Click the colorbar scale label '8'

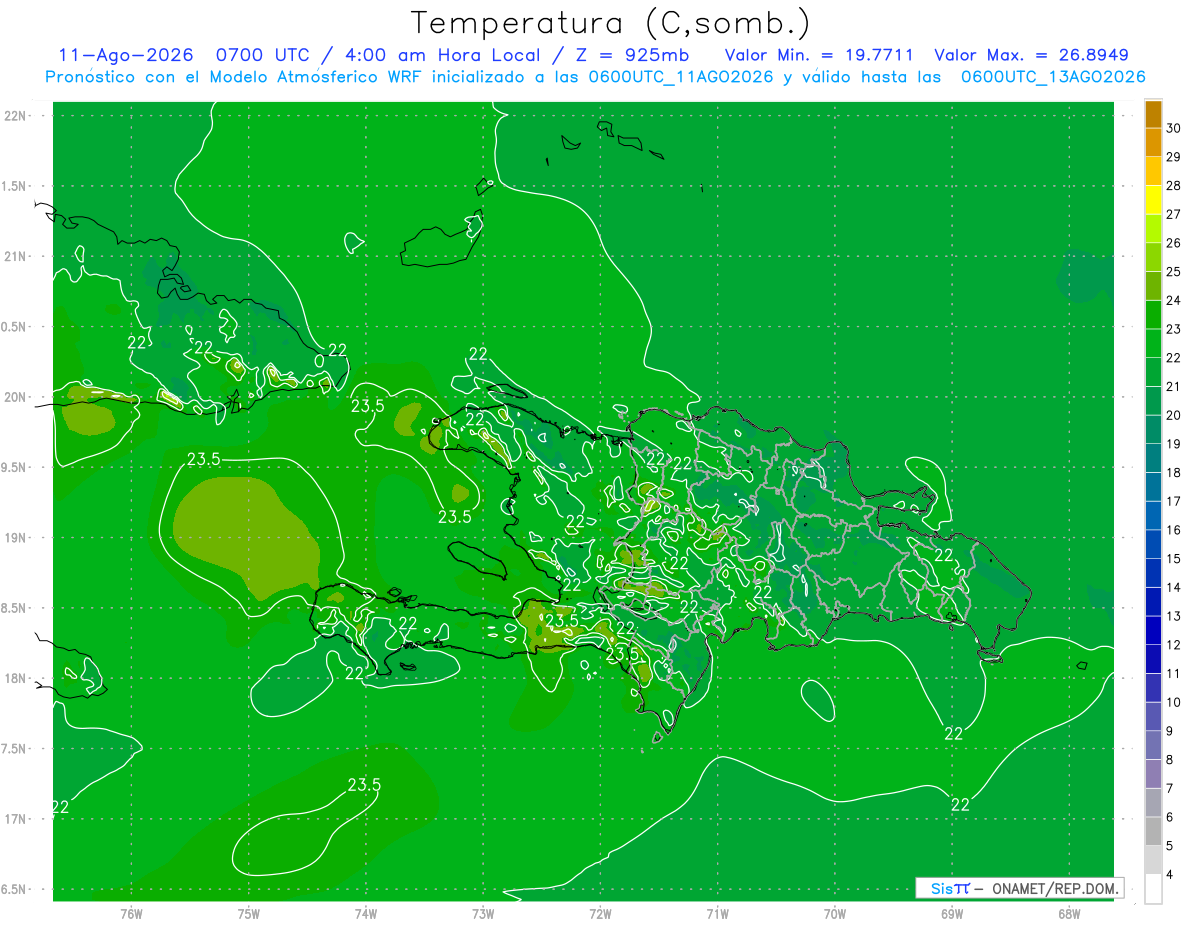click(x=1171, y=759)
